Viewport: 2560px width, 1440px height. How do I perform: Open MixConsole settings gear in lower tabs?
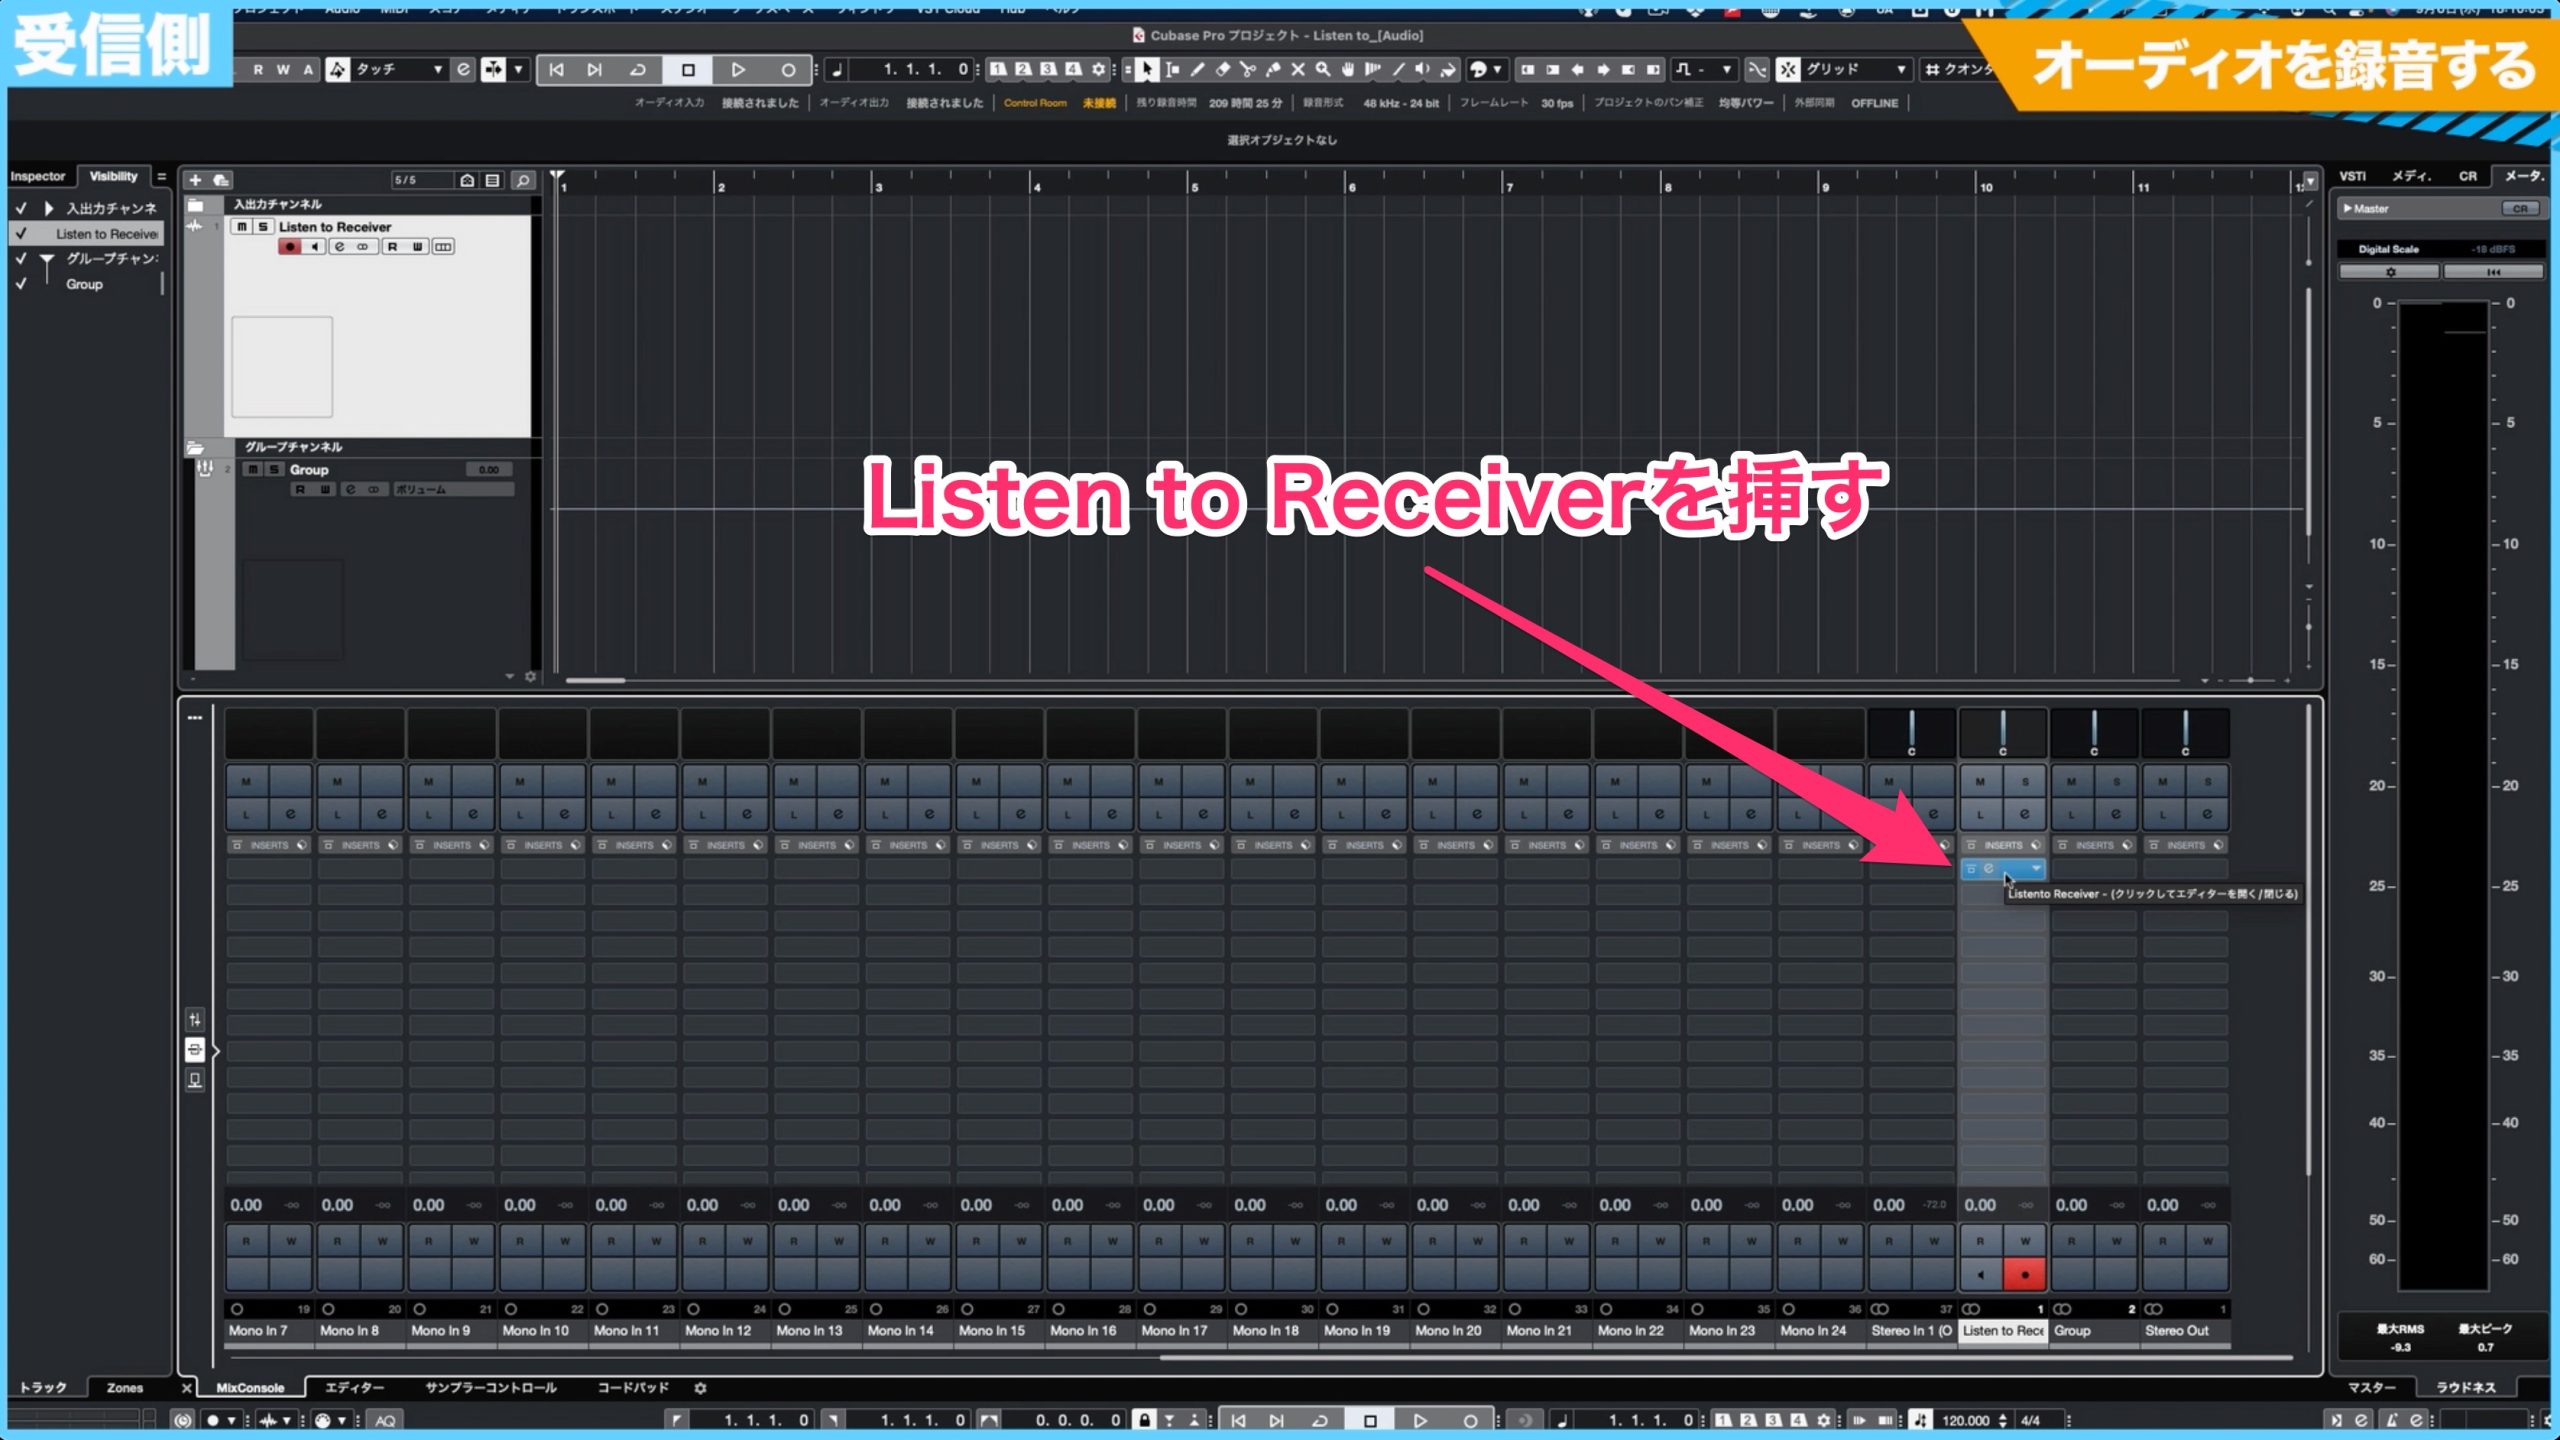pos(700,1388)
